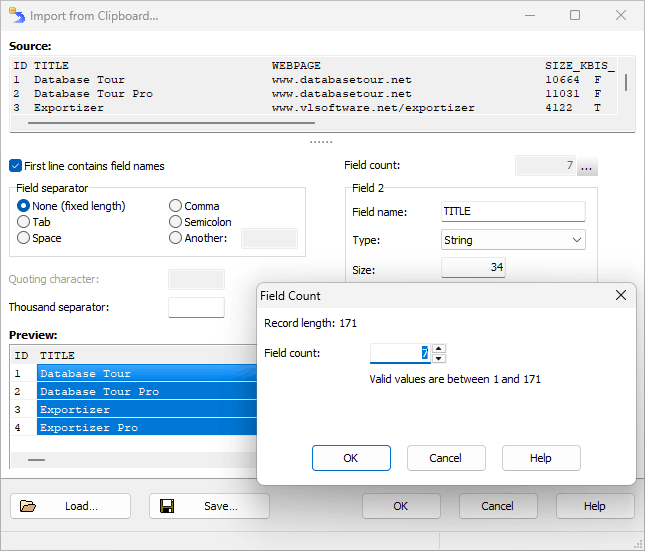Click the read-only Field count box showing 7

[x=545, y=166]
